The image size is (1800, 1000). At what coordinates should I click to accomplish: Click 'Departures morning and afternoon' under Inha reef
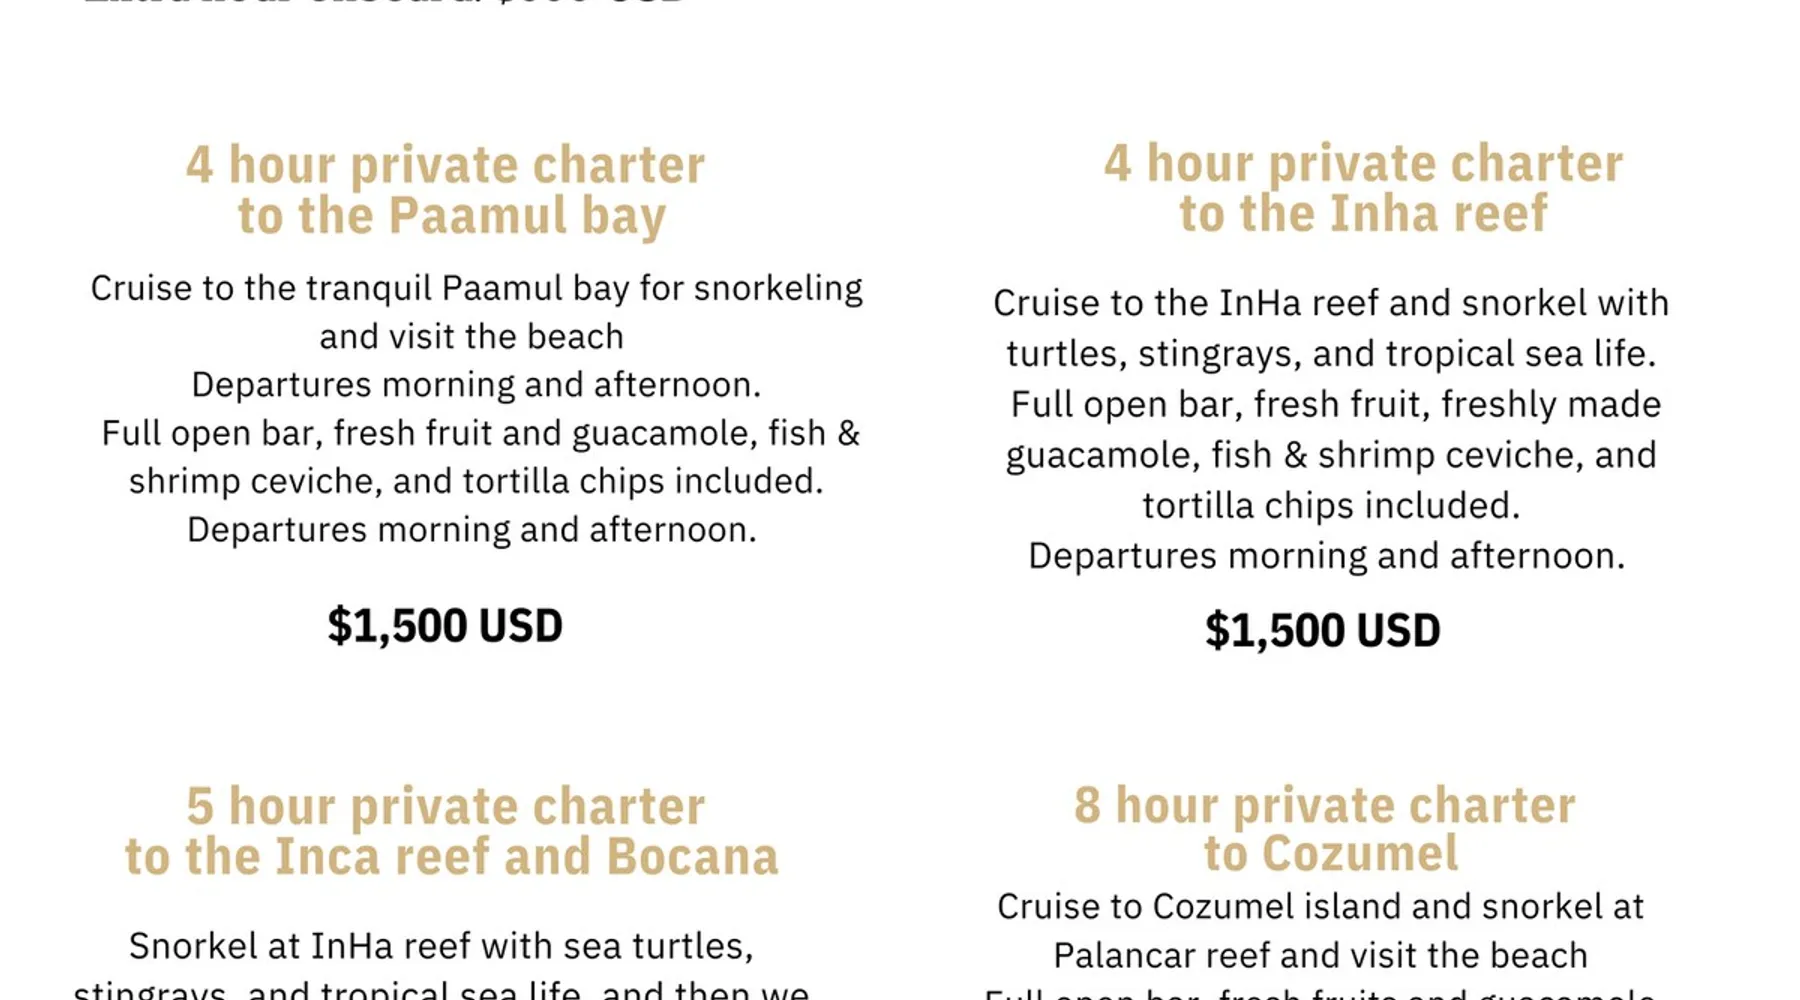point(1327,556)
